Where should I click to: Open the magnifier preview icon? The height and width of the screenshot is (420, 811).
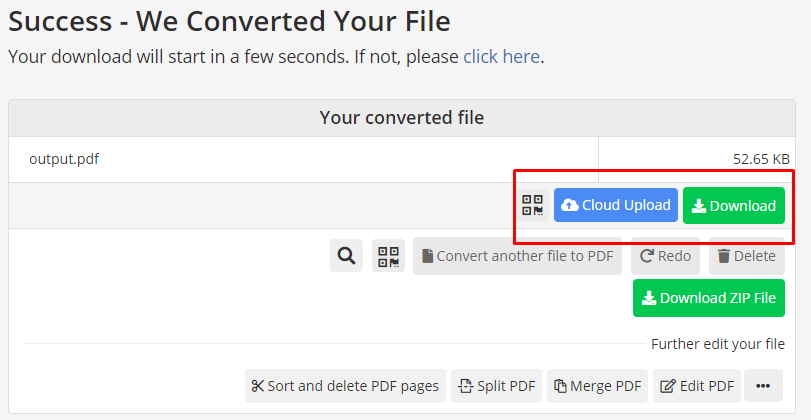346,256
